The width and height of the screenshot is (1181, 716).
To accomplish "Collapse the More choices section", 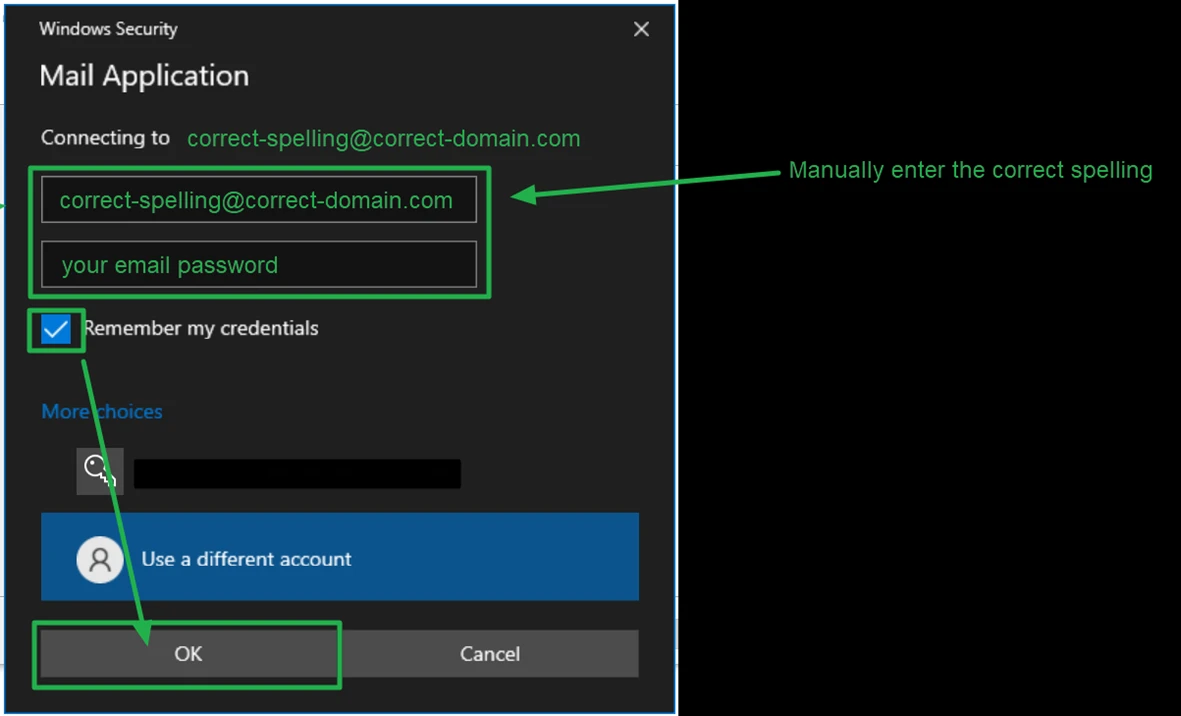I will (x=101, y=412).
